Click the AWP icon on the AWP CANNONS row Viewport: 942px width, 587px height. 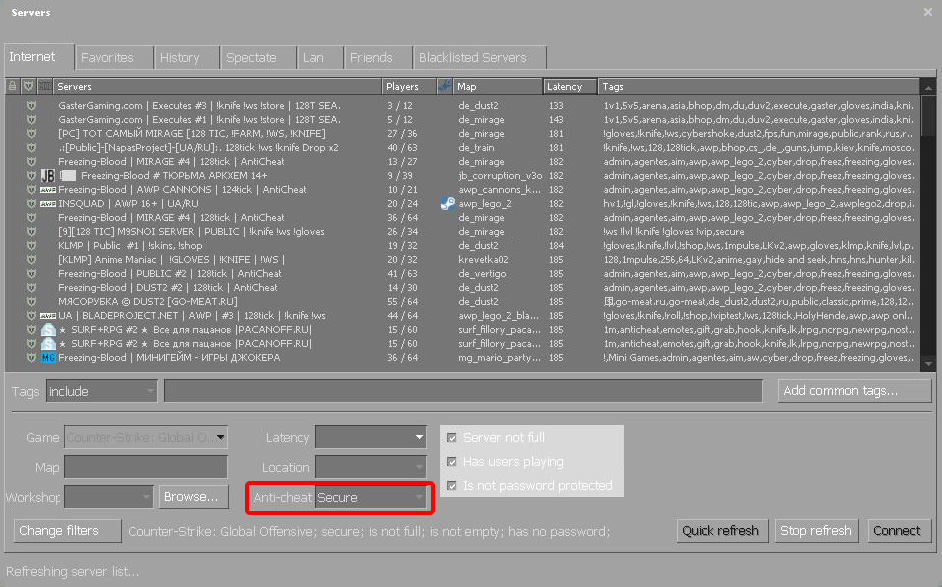(47, 190)
